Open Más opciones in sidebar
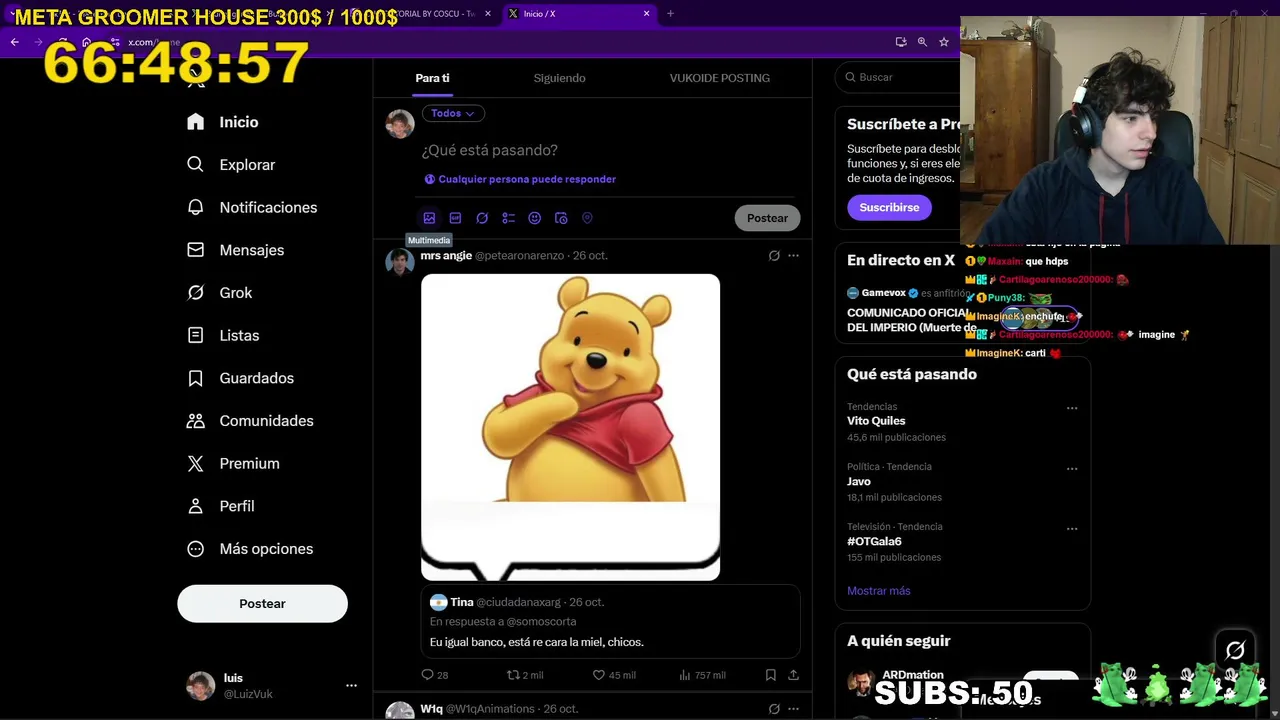Screen dimensions: 1280x720 tap(250, 549)
